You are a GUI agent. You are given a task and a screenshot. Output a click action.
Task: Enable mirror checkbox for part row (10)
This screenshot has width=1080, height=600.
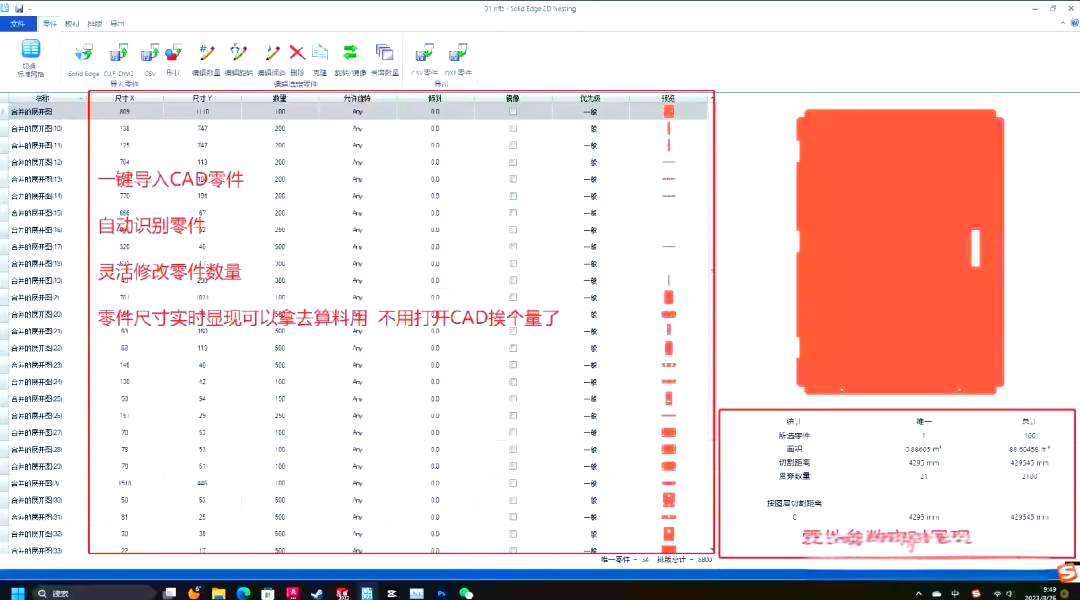point(513,129)
